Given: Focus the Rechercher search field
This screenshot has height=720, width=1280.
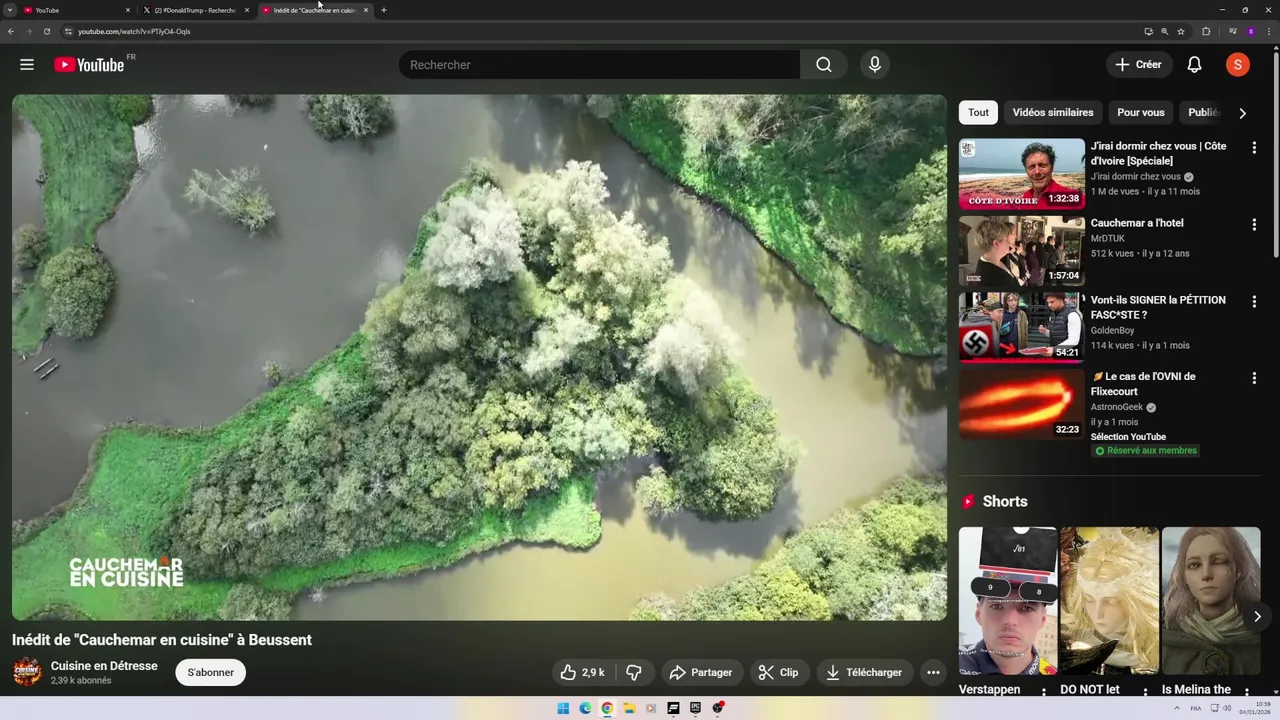Looking at the screenshot, I should pyautogui.click(x=600, y=65).
